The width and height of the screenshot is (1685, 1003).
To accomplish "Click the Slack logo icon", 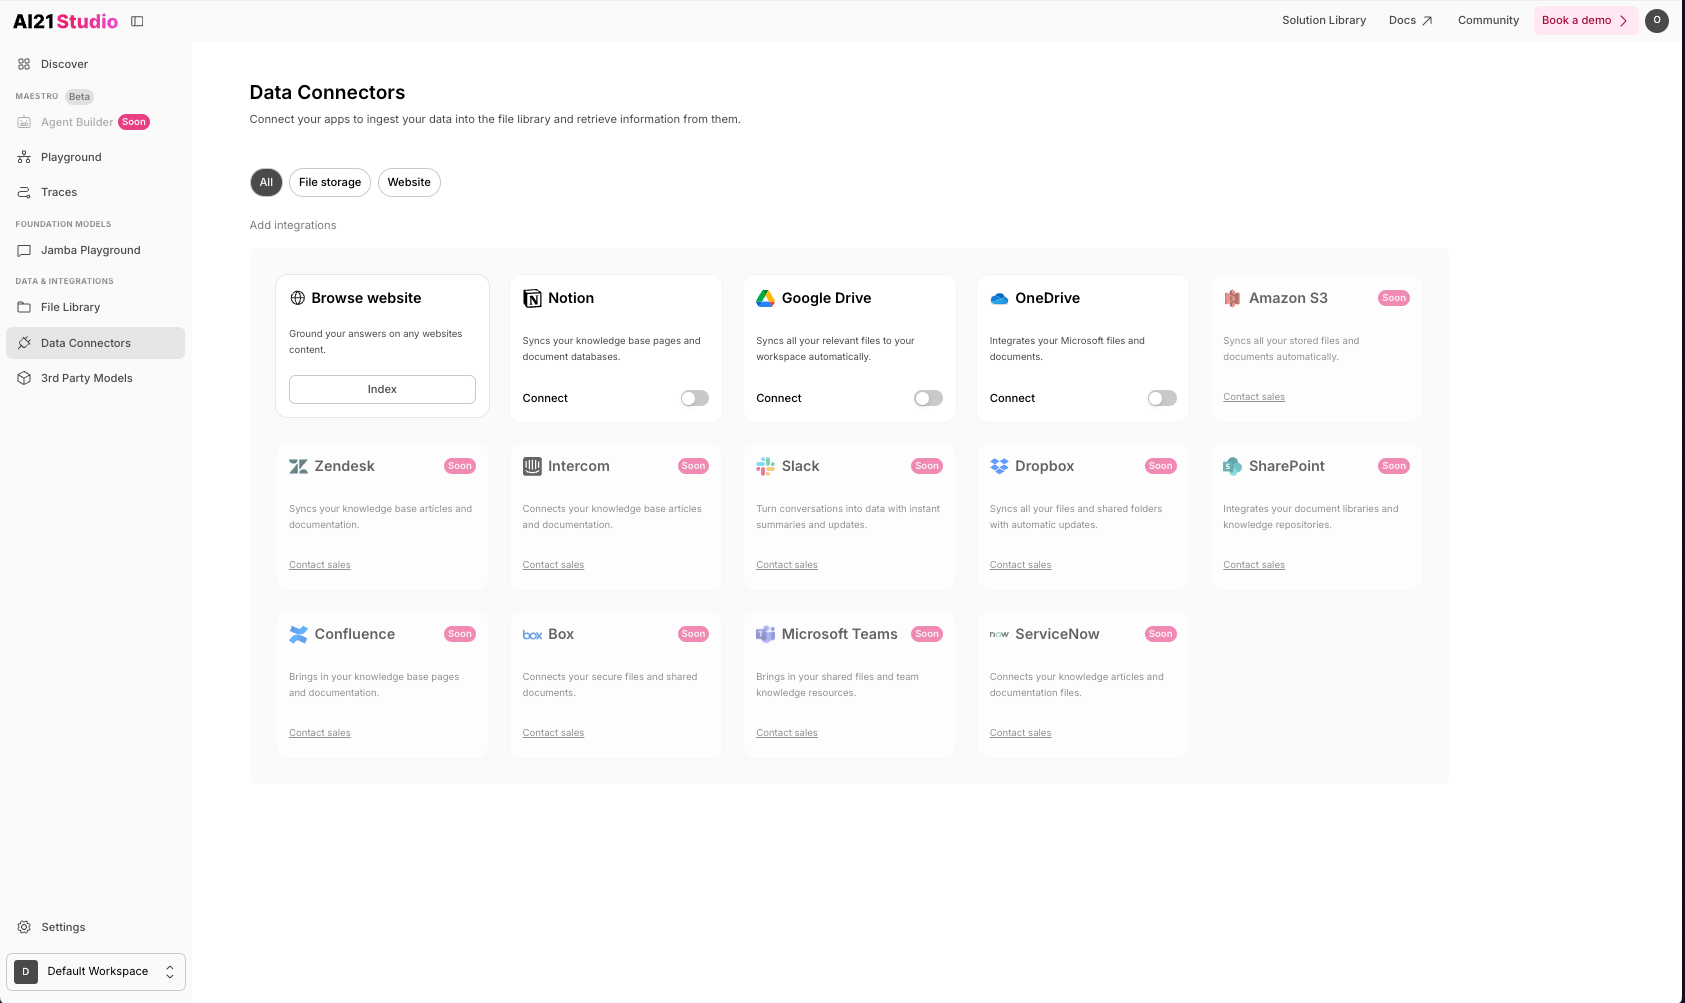I will coord(765,466).
